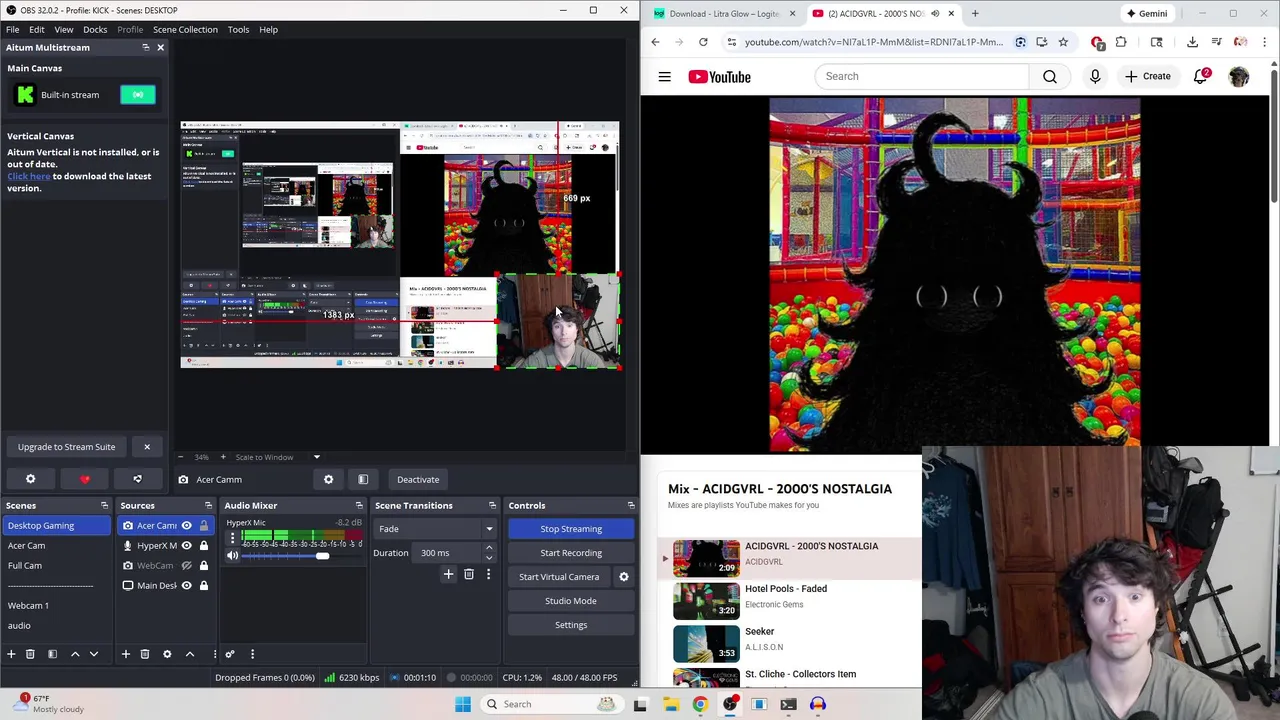Screen dimensions: 1280x720
Task: Undock the Aitum Multistream panel
Action: tap(146, 48)
